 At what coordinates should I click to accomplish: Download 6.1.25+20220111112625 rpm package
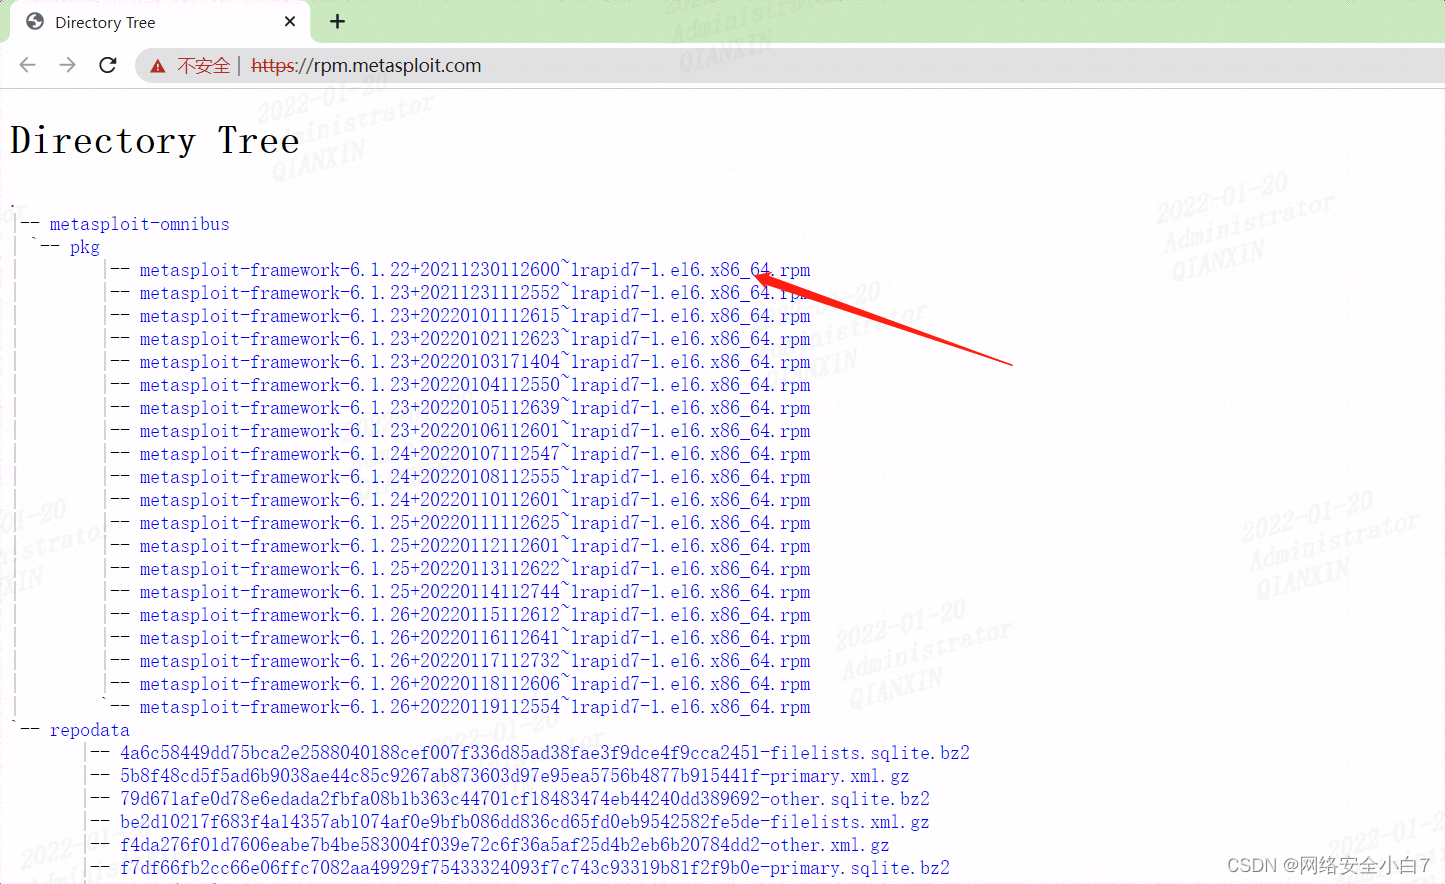[475, 523]
